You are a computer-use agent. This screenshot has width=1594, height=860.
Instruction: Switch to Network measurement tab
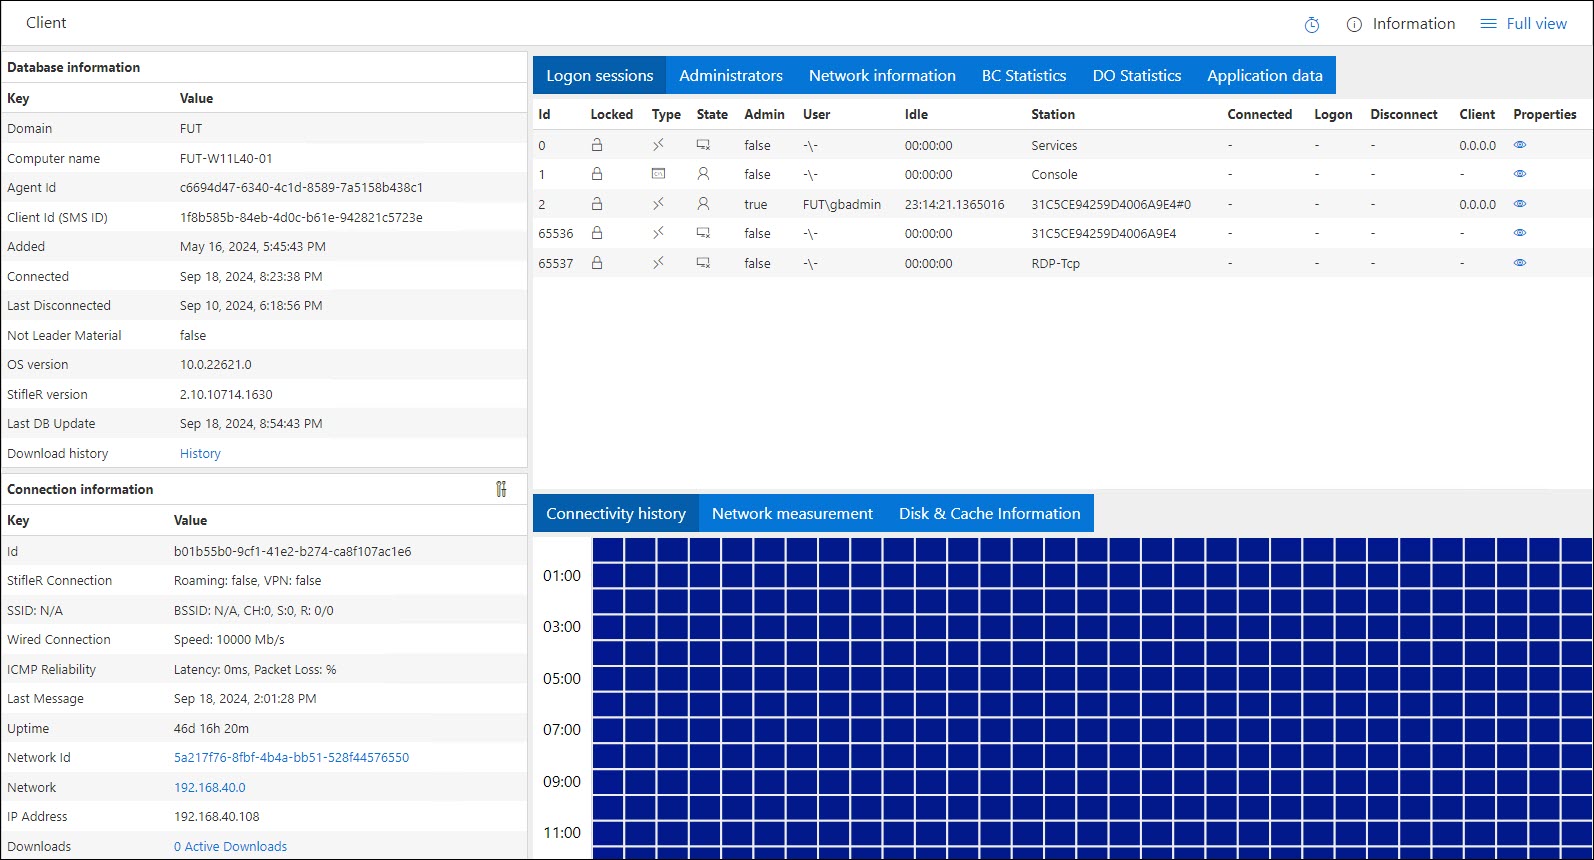tap(792, 514)
